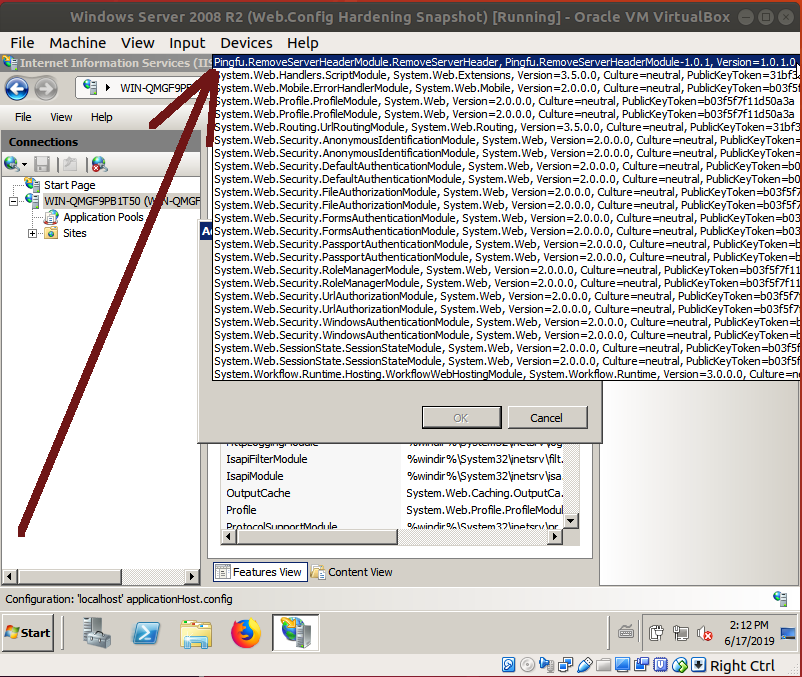Click Connections pane scroll right arrow
The width and height of the screenshot is (802, 677).
coord(192,576)
